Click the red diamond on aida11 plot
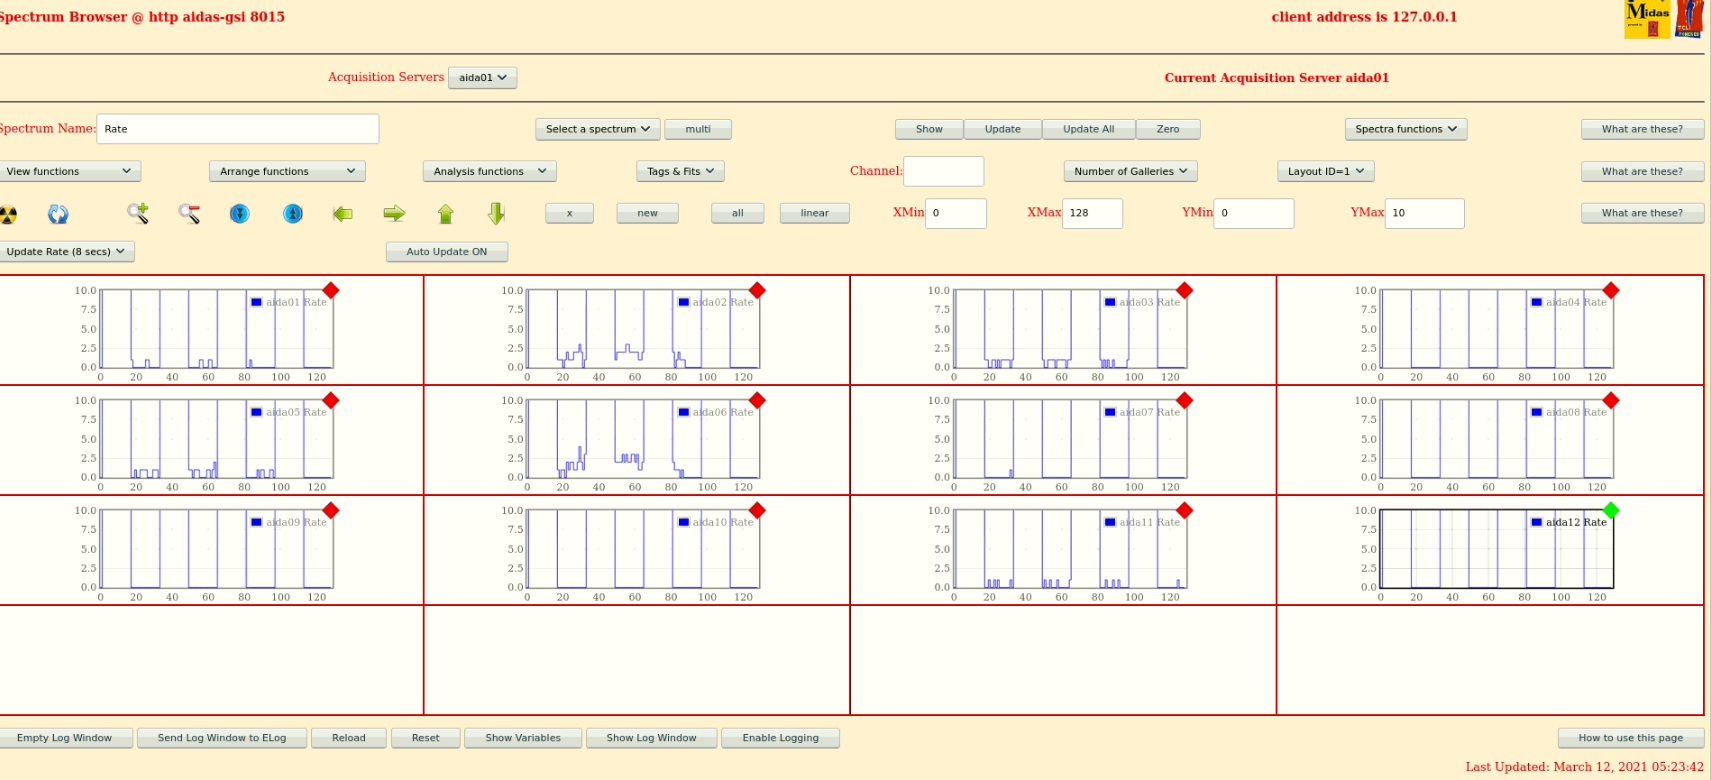 (x=1184, y=510)
